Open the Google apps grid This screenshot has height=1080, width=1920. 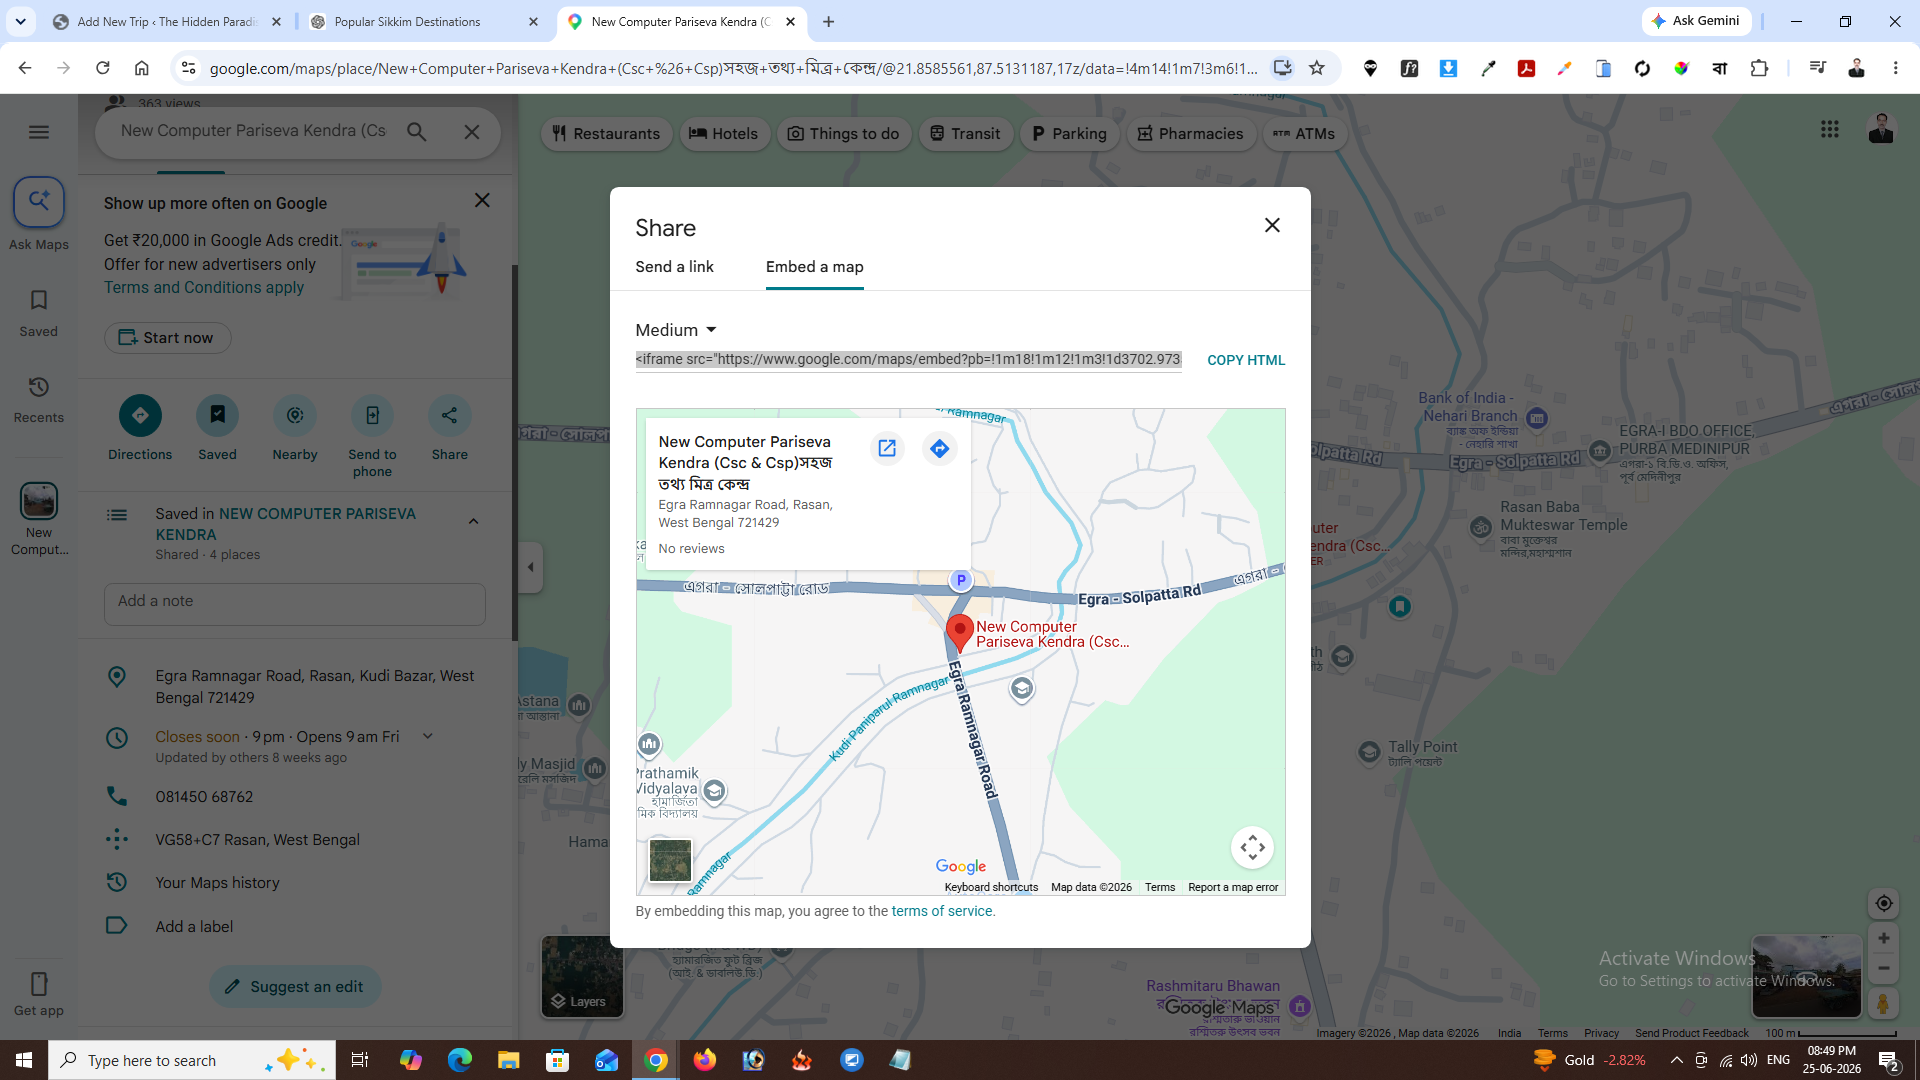click(x=1830, y=129)
